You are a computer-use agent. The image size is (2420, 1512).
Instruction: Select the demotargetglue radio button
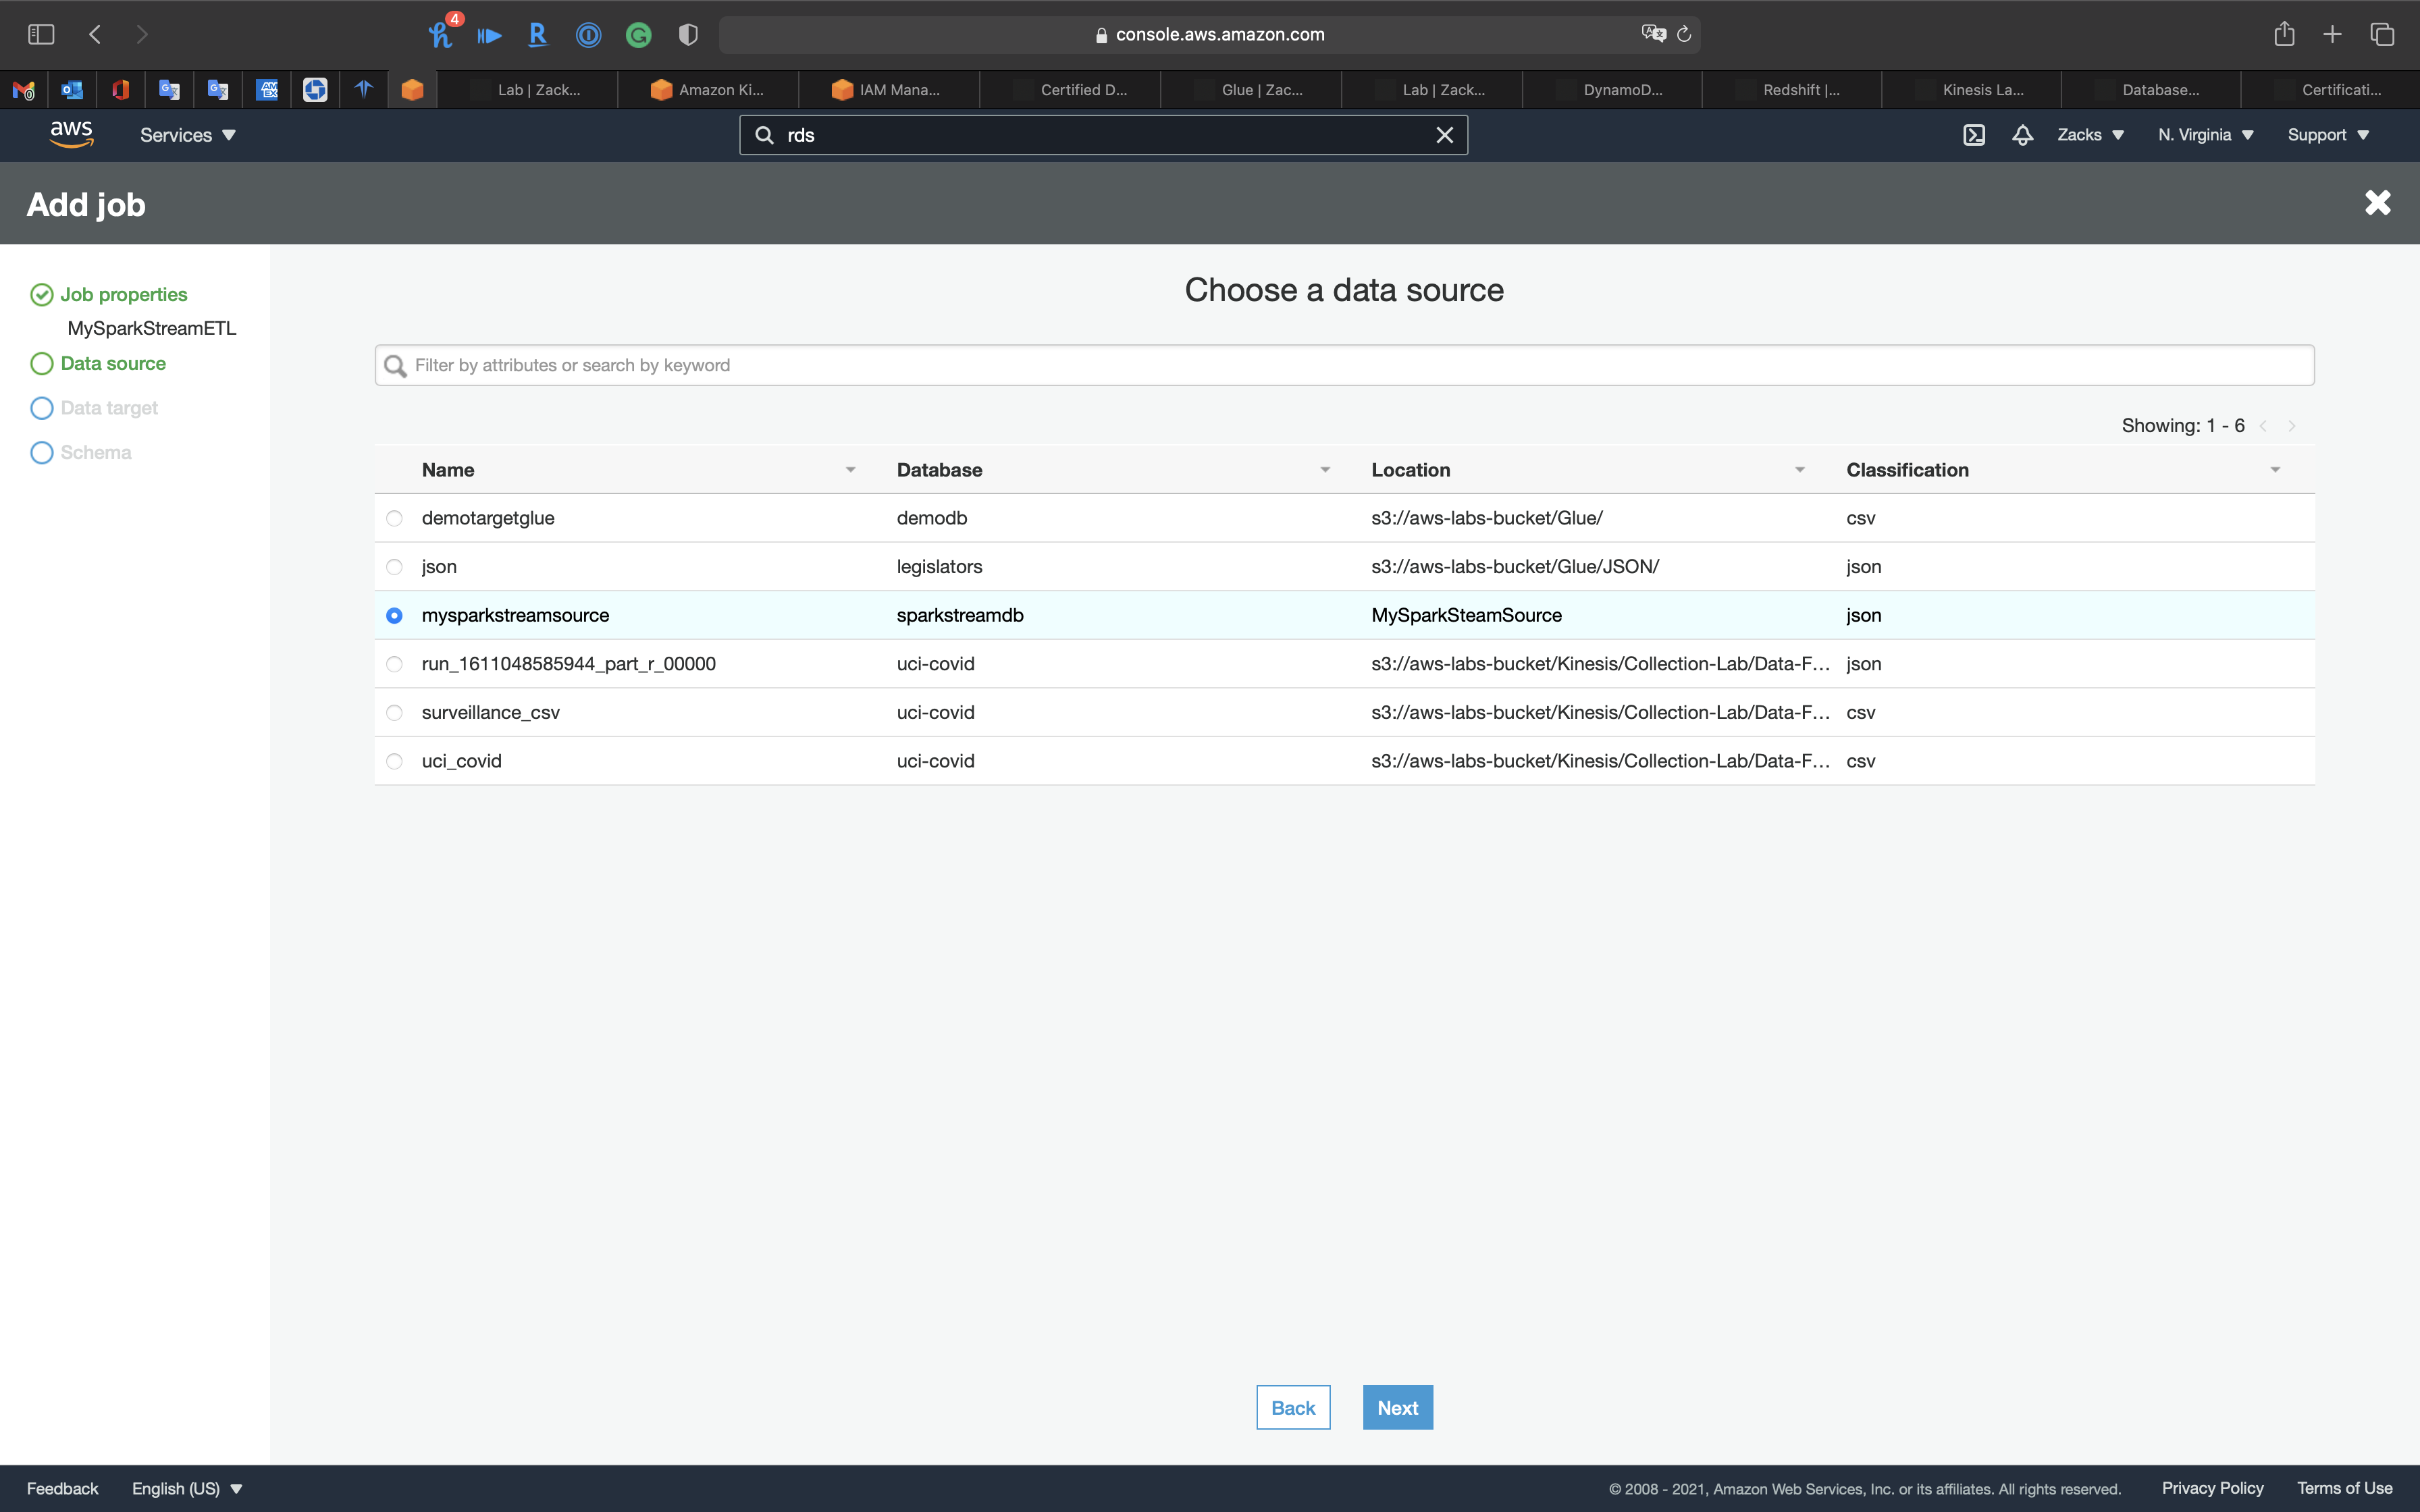click(394, 518)
